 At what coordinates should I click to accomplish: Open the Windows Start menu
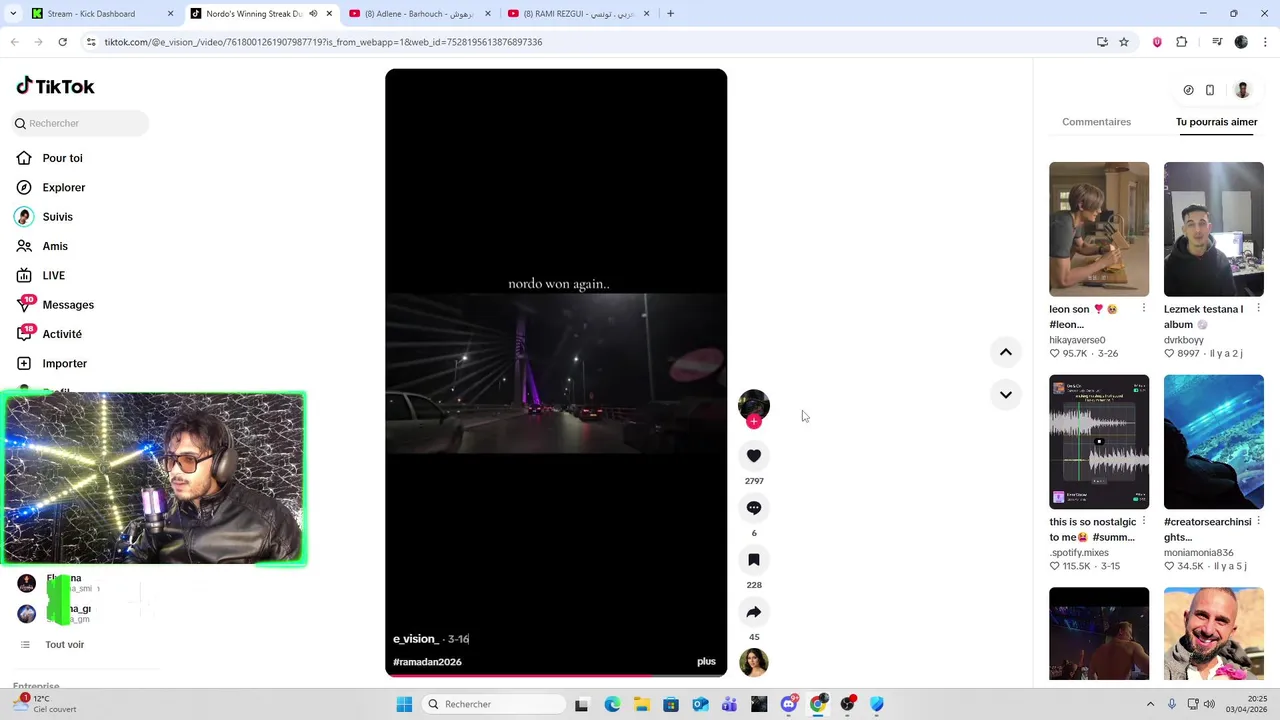pyautogui.click(x=404, y=704)
